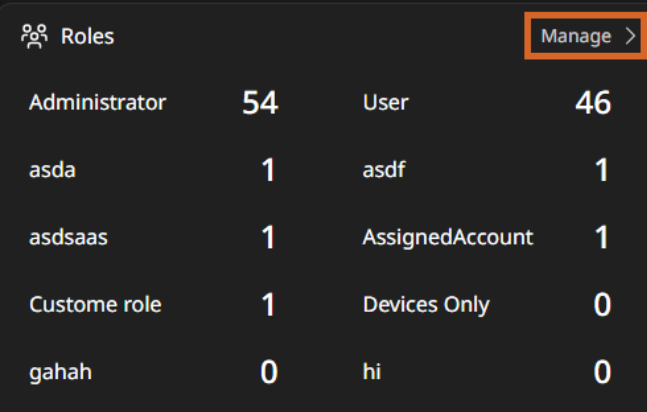Click the count 1 beside asdsaas
Viewport: 648px width, 412px height.
[x=268, y=237]
